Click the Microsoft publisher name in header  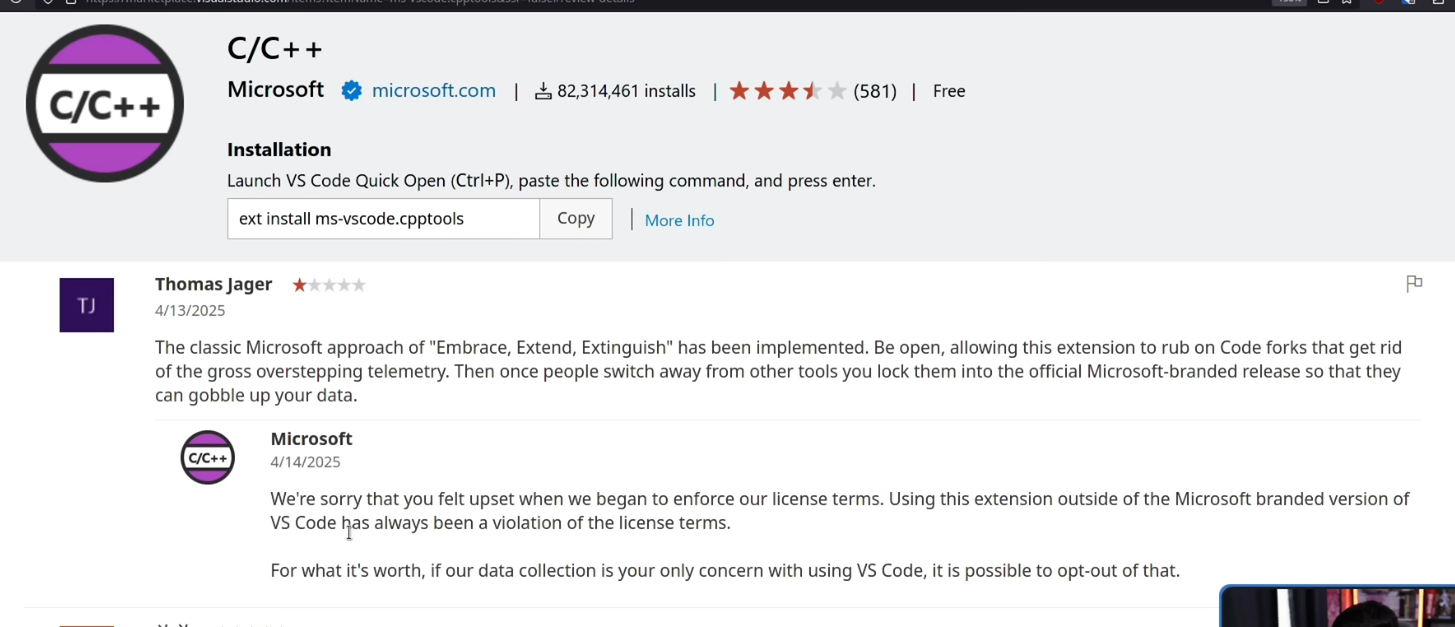275,90
